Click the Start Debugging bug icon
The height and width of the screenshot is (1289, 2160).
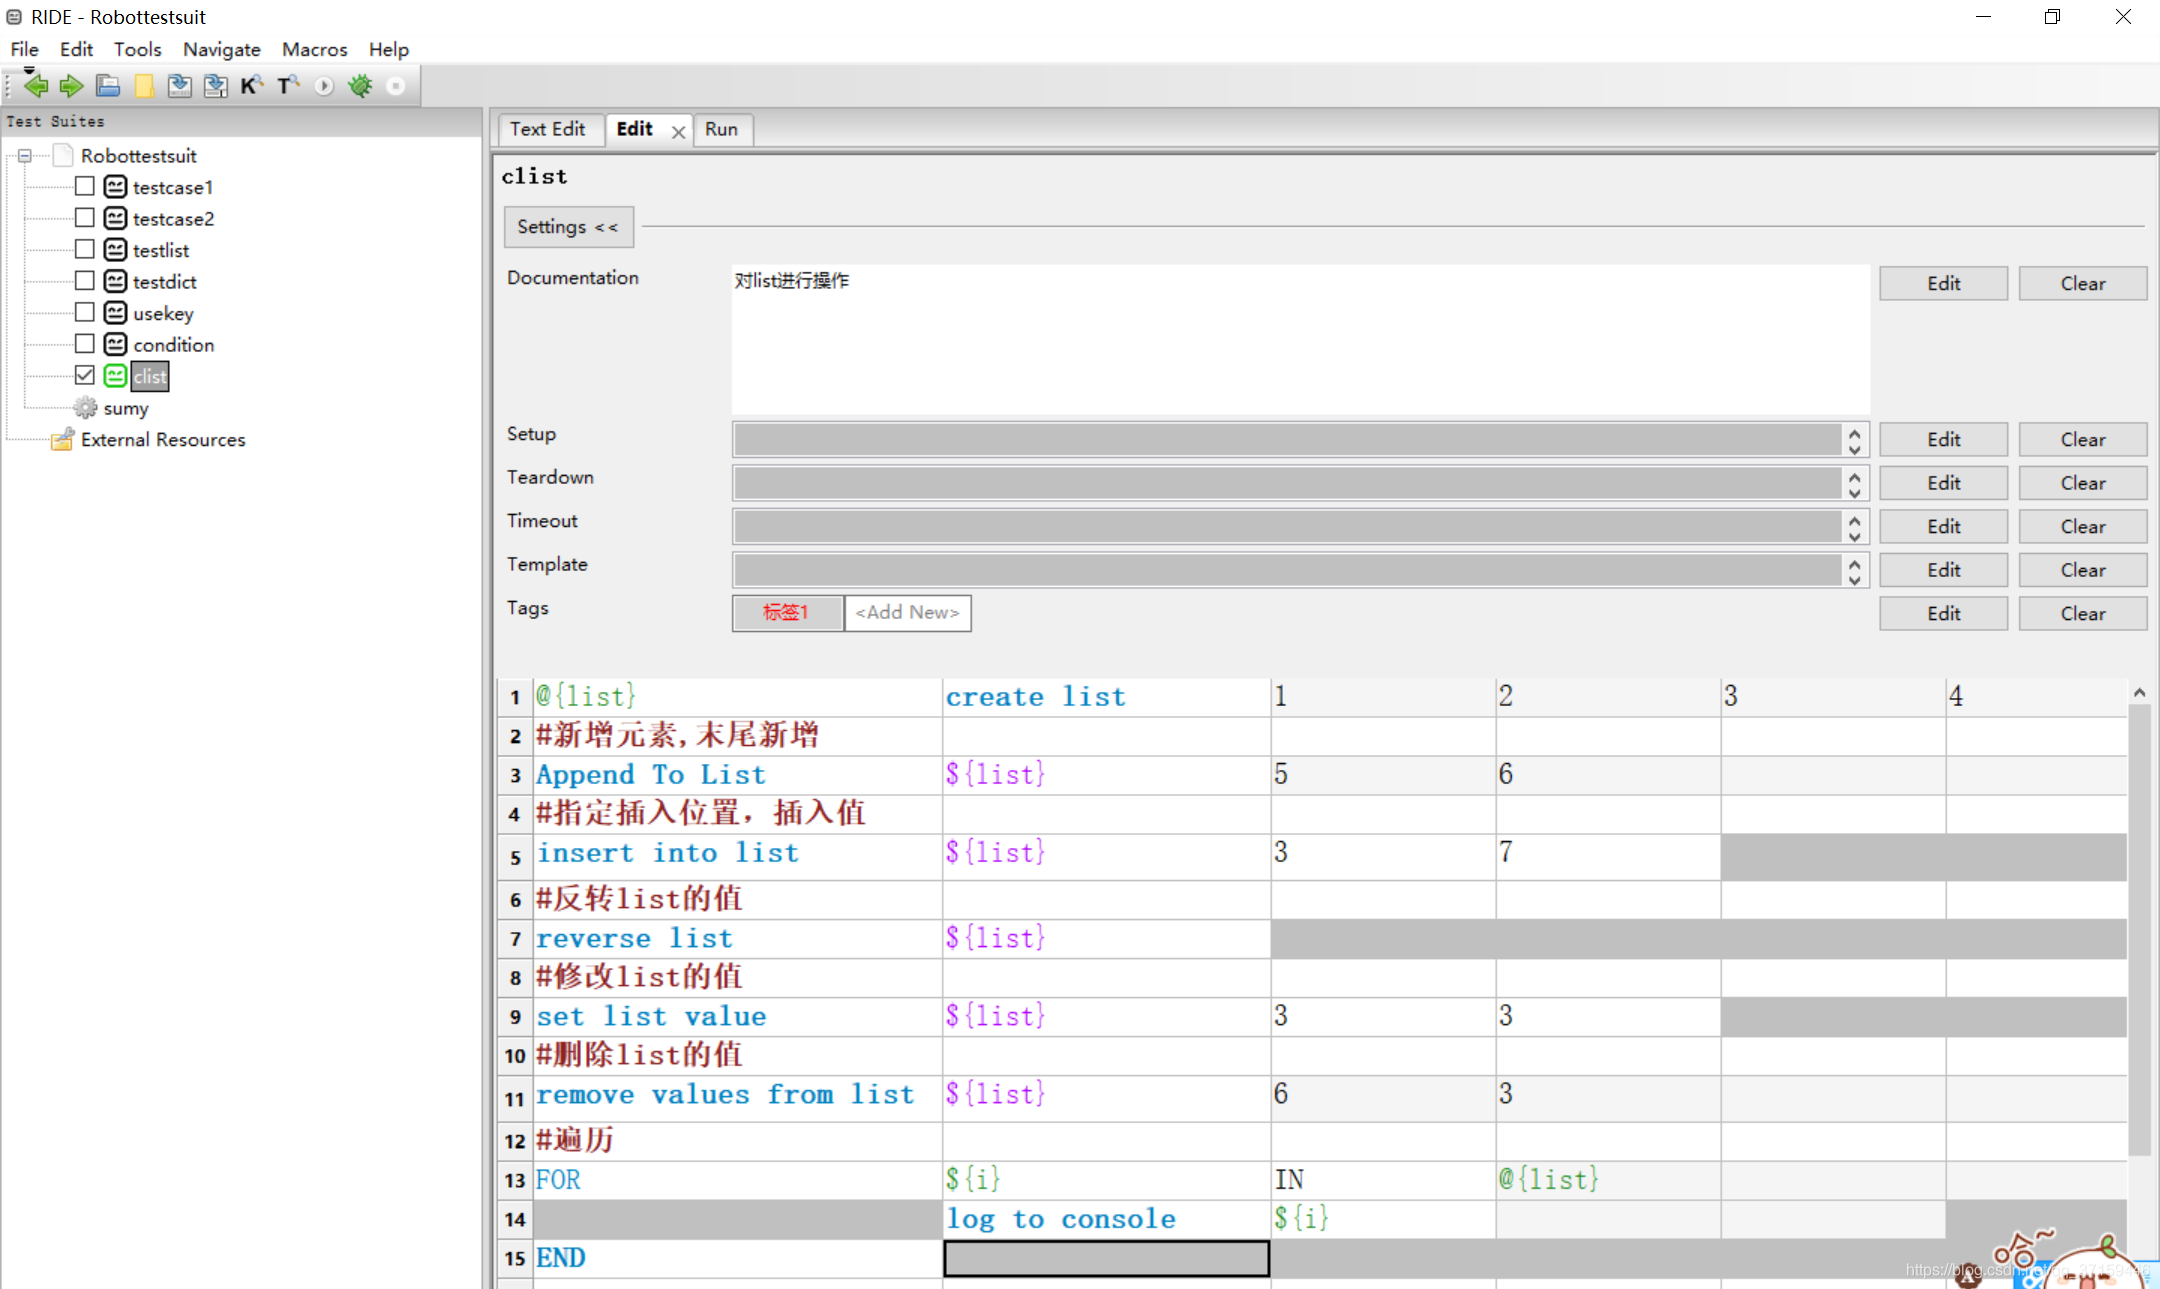click(x=360, y=86)
